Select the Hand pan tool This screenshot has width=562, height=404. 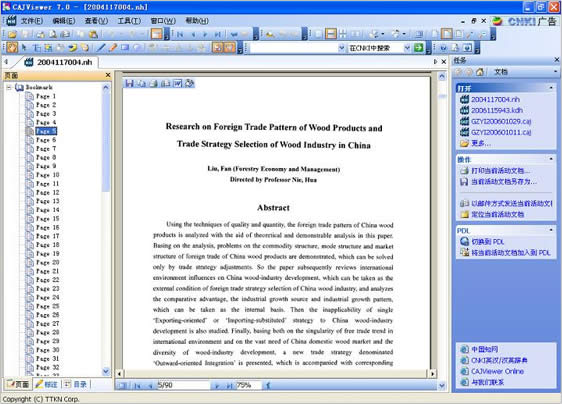tap(12, 48)
